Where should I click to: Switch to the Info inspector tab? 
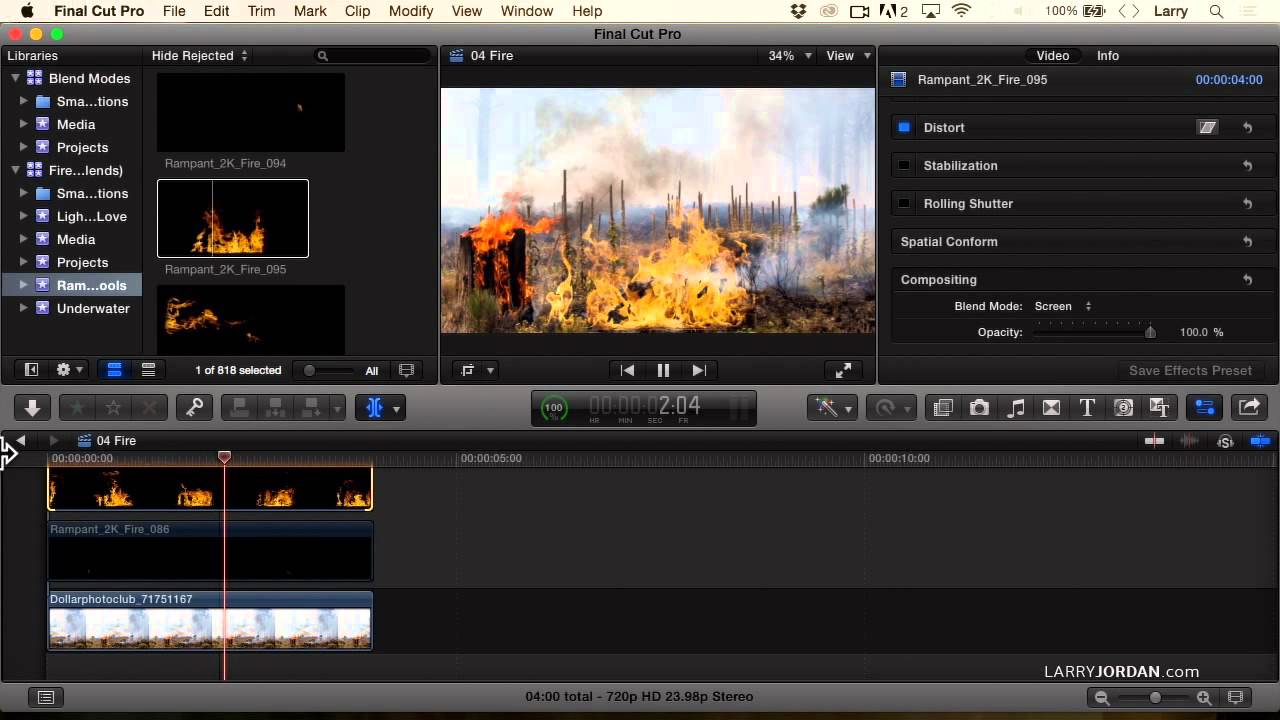click(x=1108, y=56)
